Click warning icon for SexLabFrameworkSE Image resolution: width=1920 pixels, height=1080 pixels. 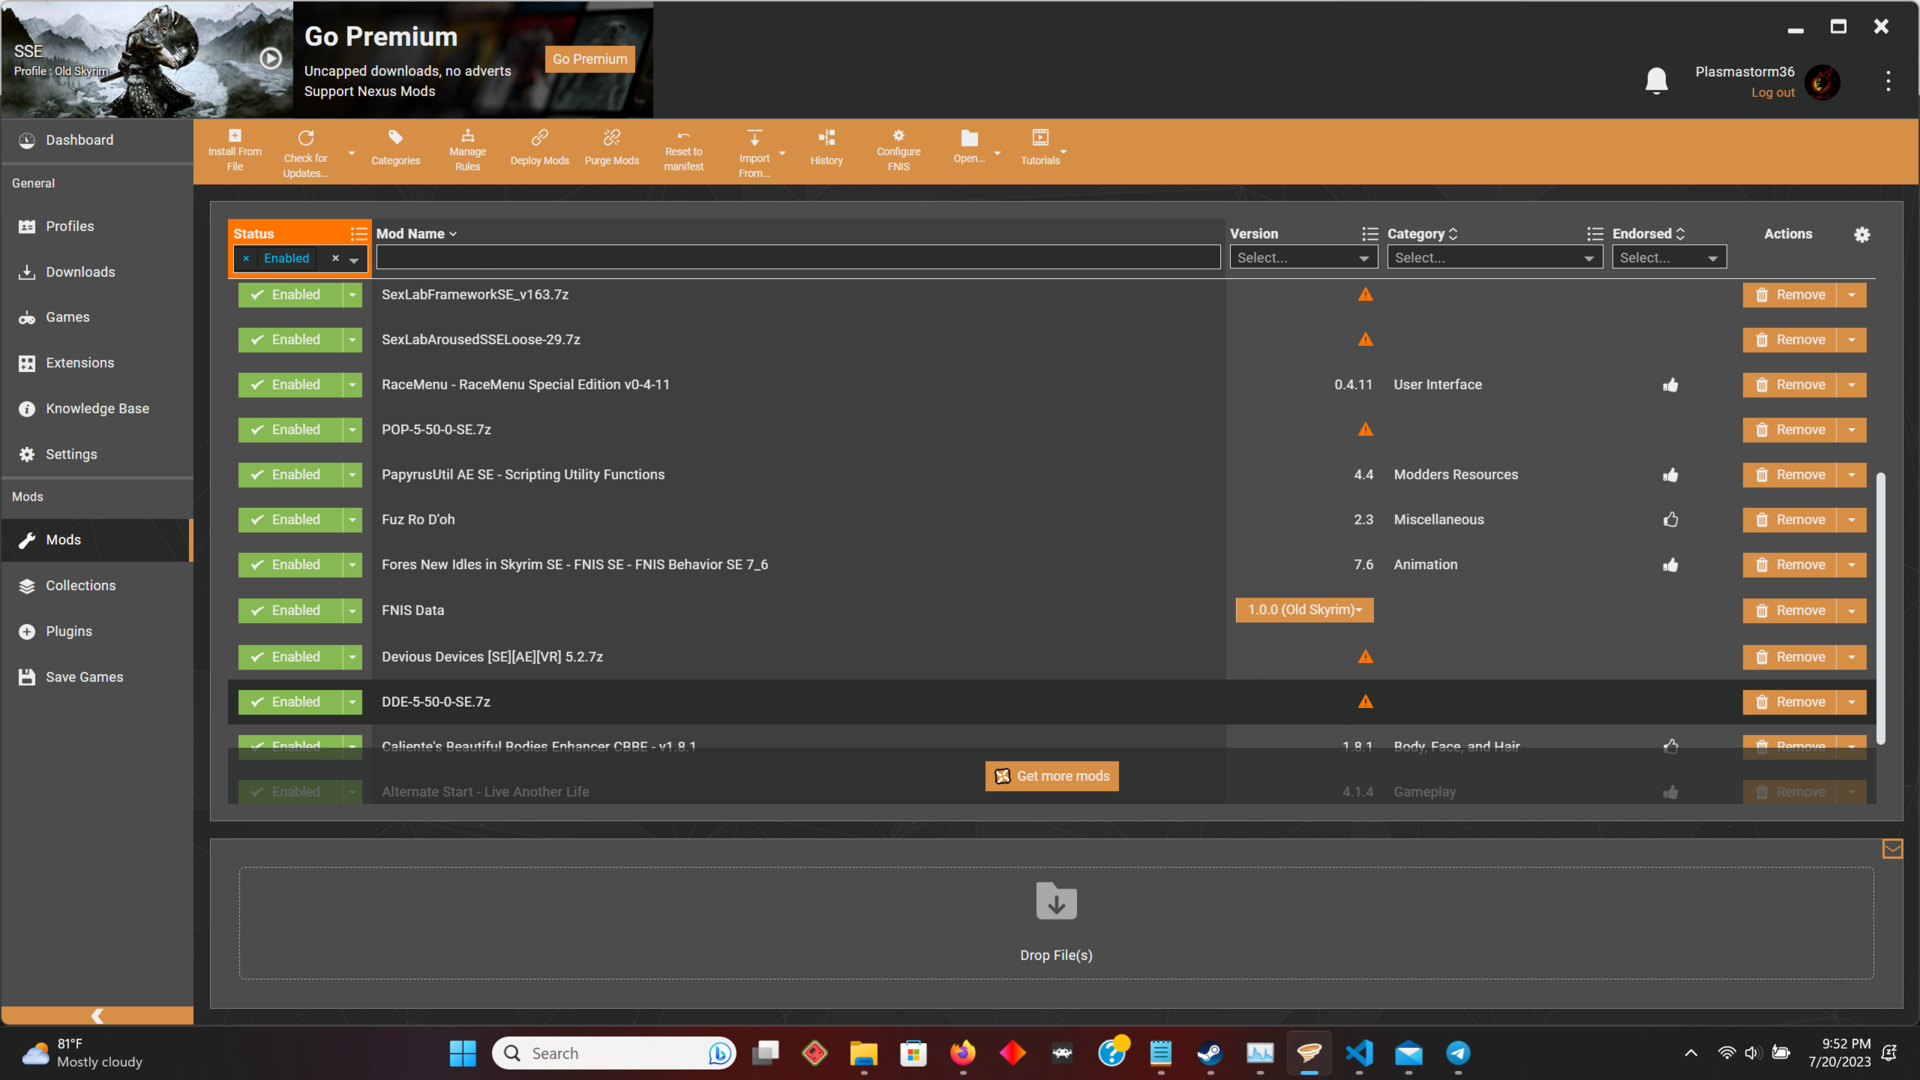[1365, 295]
